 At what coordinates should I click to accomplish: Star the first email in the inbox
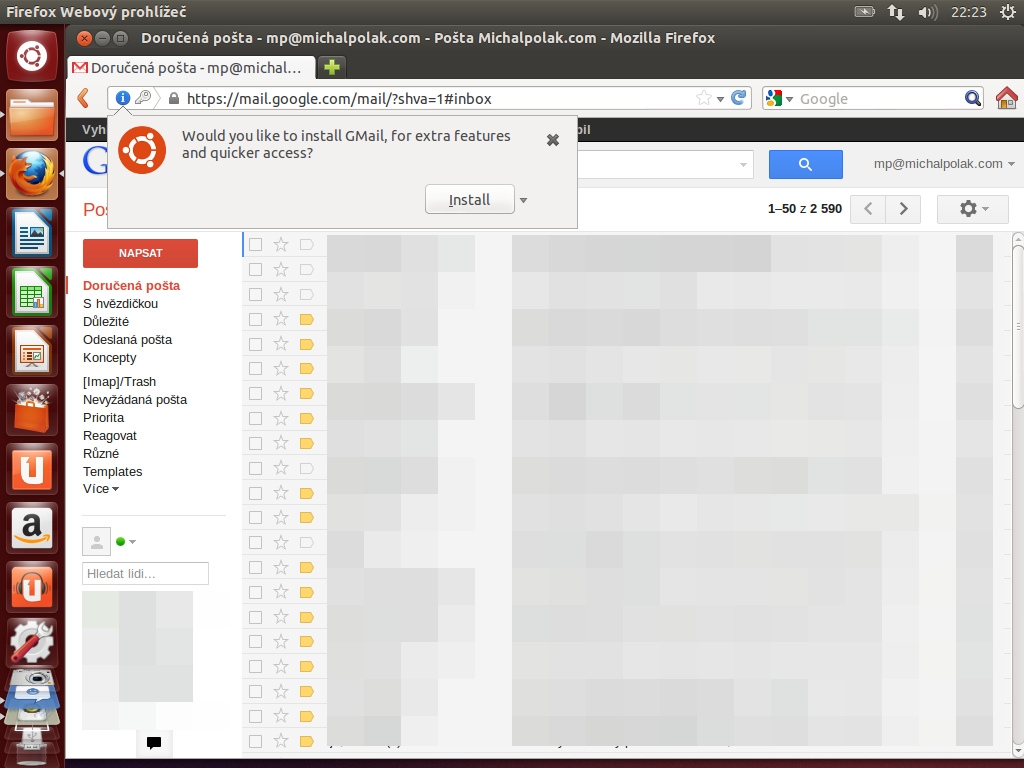[x=281, y=244]
